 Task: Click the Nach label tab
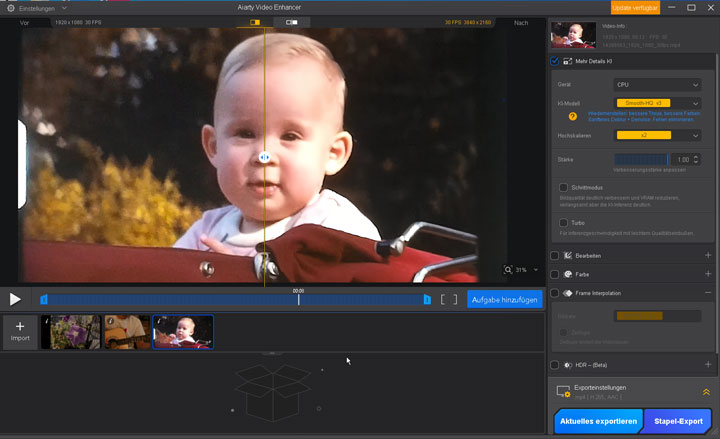point(521,23)
